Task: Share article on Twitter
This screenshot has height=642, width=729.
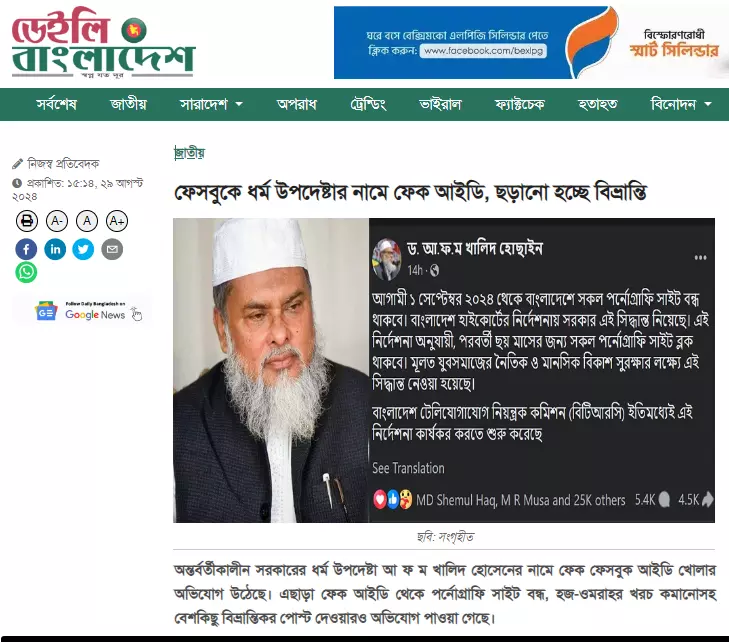Action: (x=83, y=249)
